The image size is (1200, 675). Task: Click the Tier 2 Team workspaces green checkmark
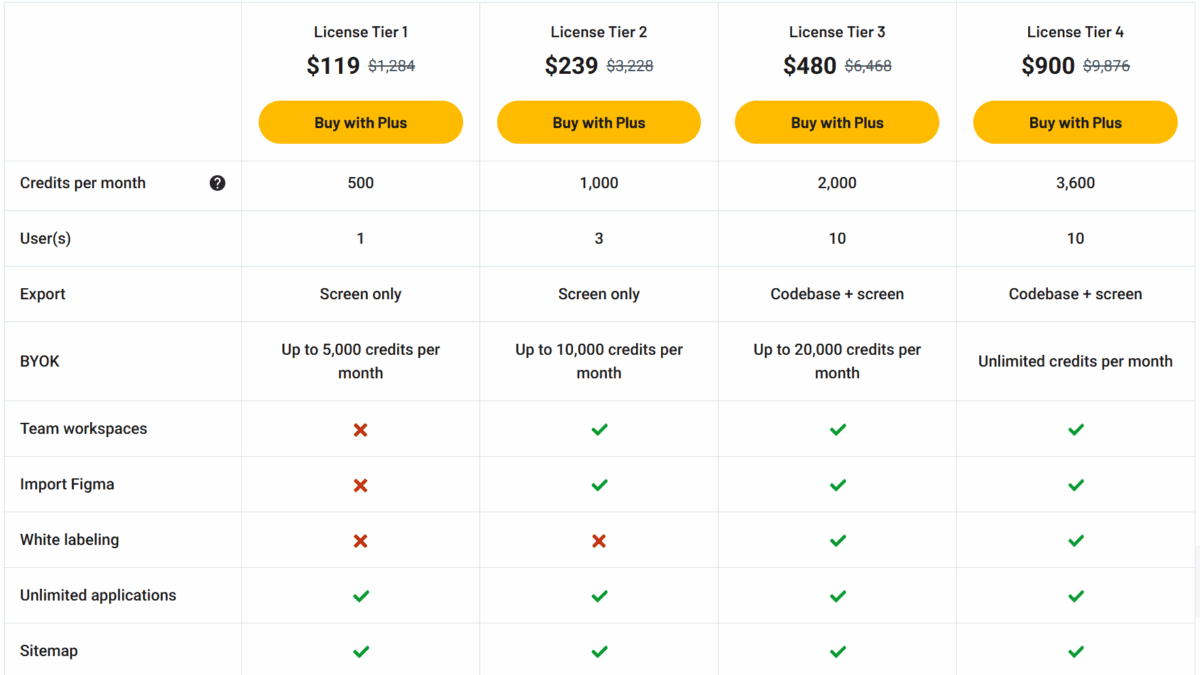point(599,430)
